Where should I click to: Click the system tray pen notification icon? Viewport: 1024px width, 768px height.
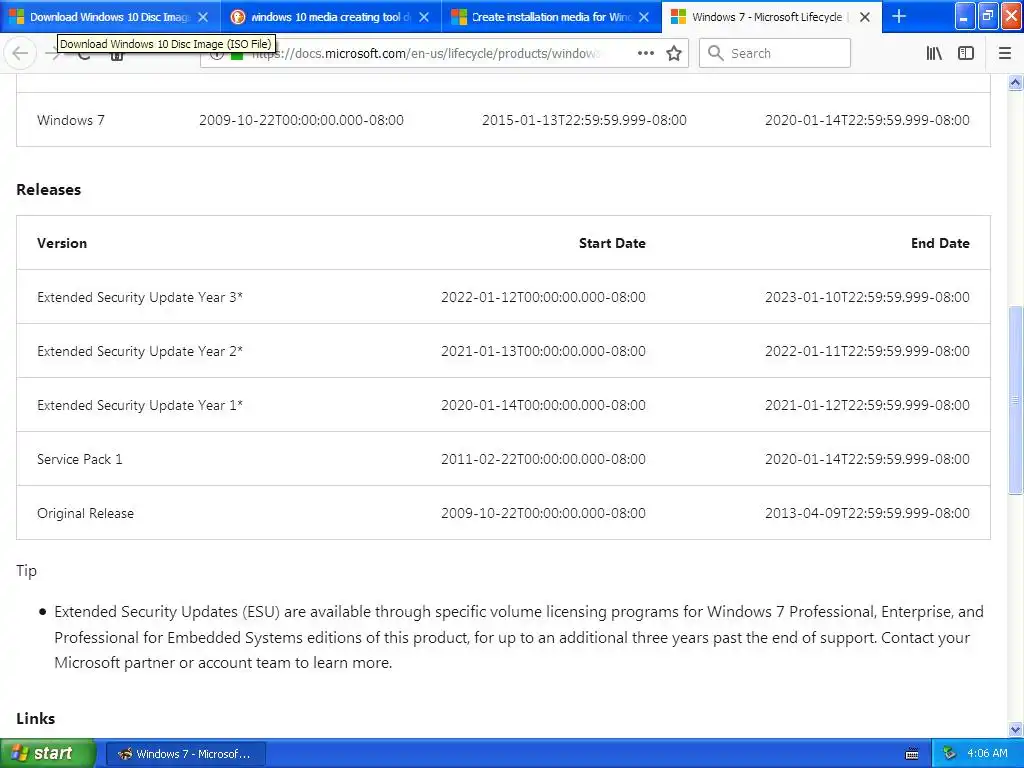[x=949, y=754]
